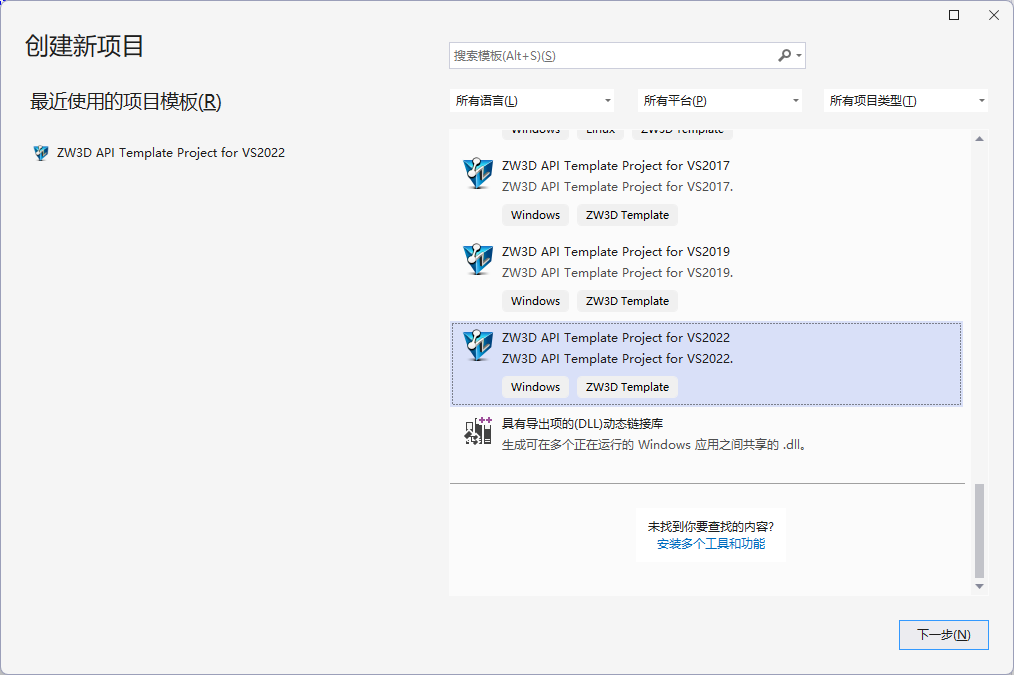Click the VS2019 template description text

click(617, 273)
